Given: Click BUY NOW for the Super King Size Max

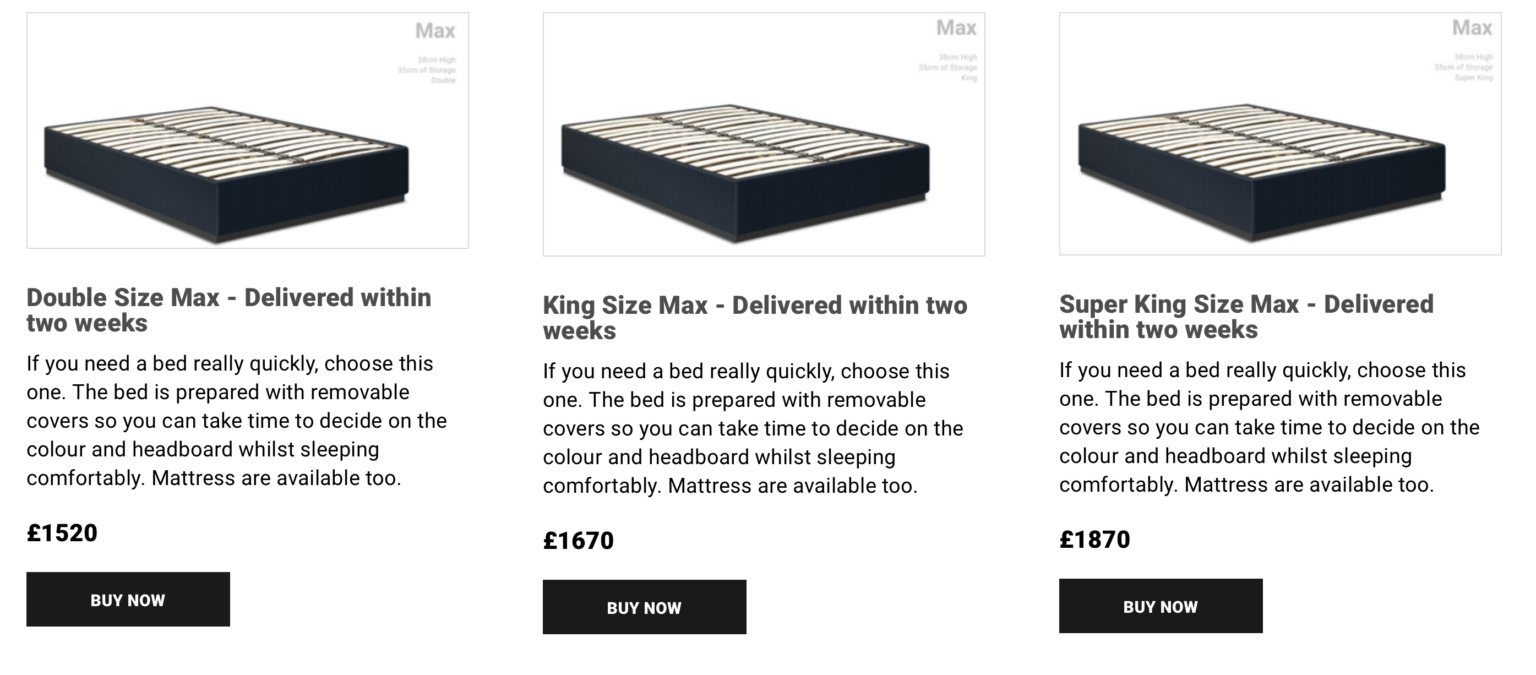Looking at the screenshot, I should [x=1160, y=606].
